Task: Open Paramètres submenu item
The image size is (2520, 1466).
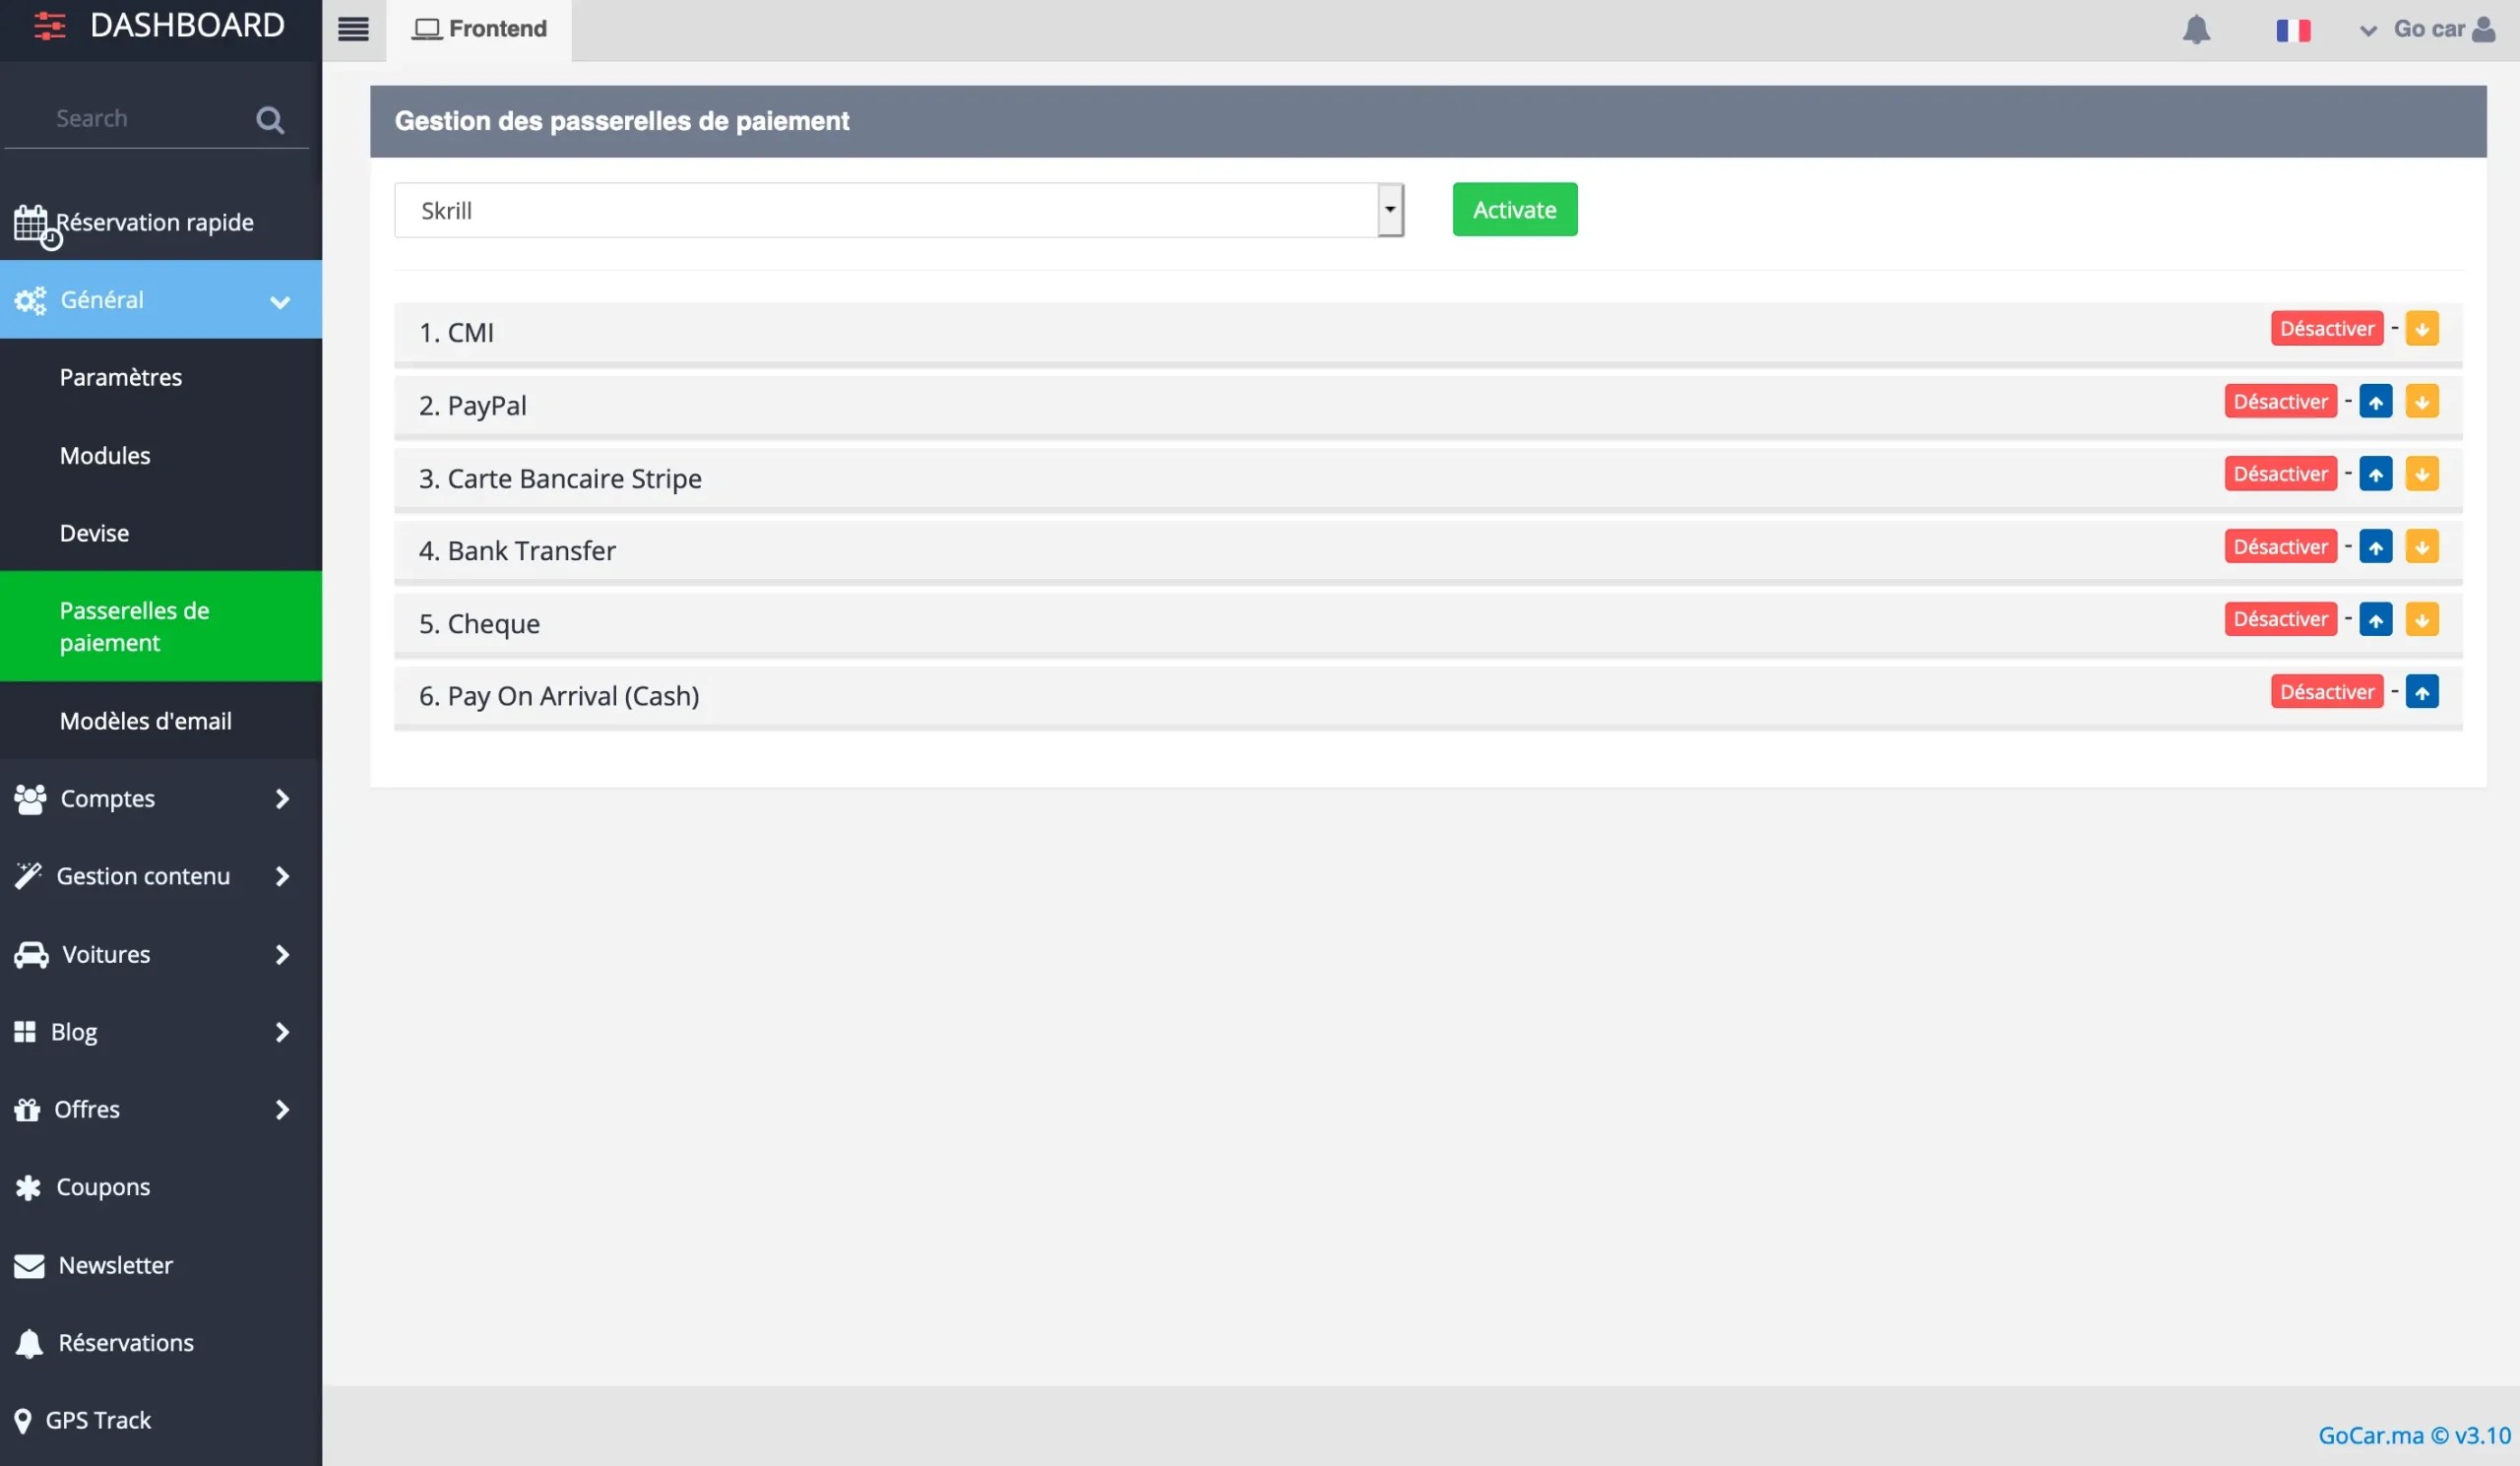Action: click(x=160, y=377)
